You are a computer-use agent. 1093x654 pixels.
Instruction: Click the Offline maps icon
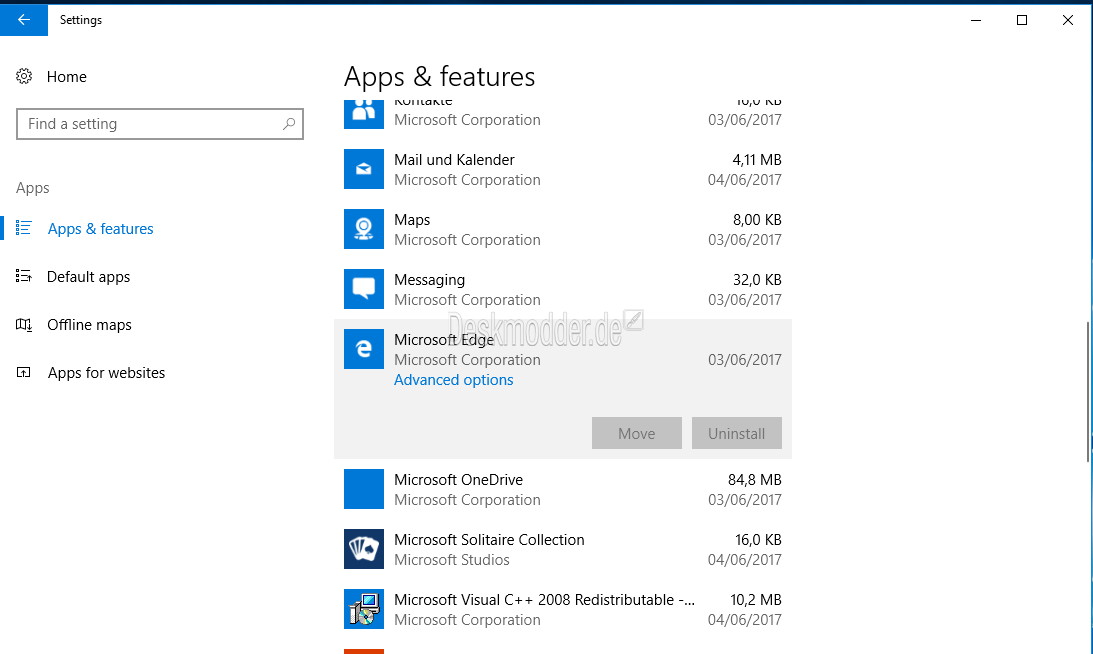click(24, 324)
